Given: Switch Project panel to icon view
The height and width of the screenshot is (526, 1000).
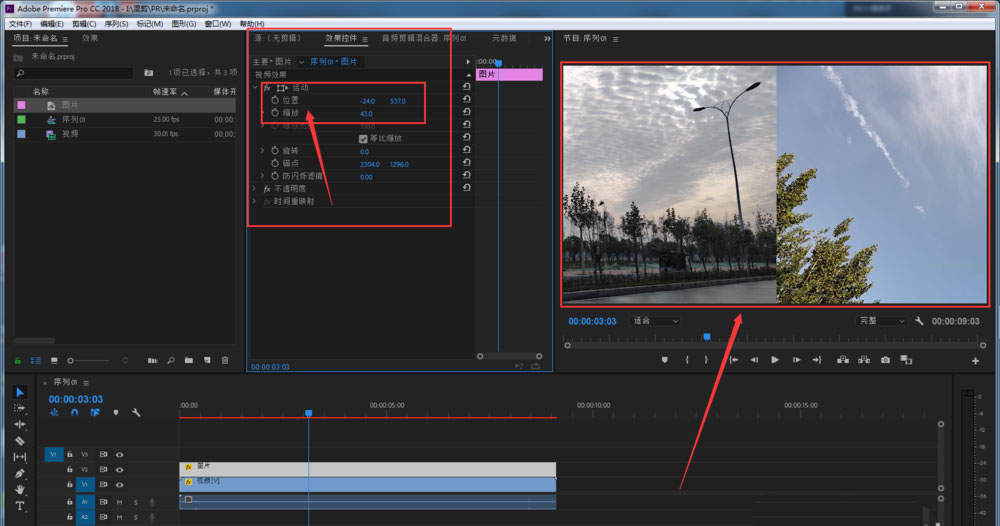Looking at the screenshot, I should pos(54,361).
